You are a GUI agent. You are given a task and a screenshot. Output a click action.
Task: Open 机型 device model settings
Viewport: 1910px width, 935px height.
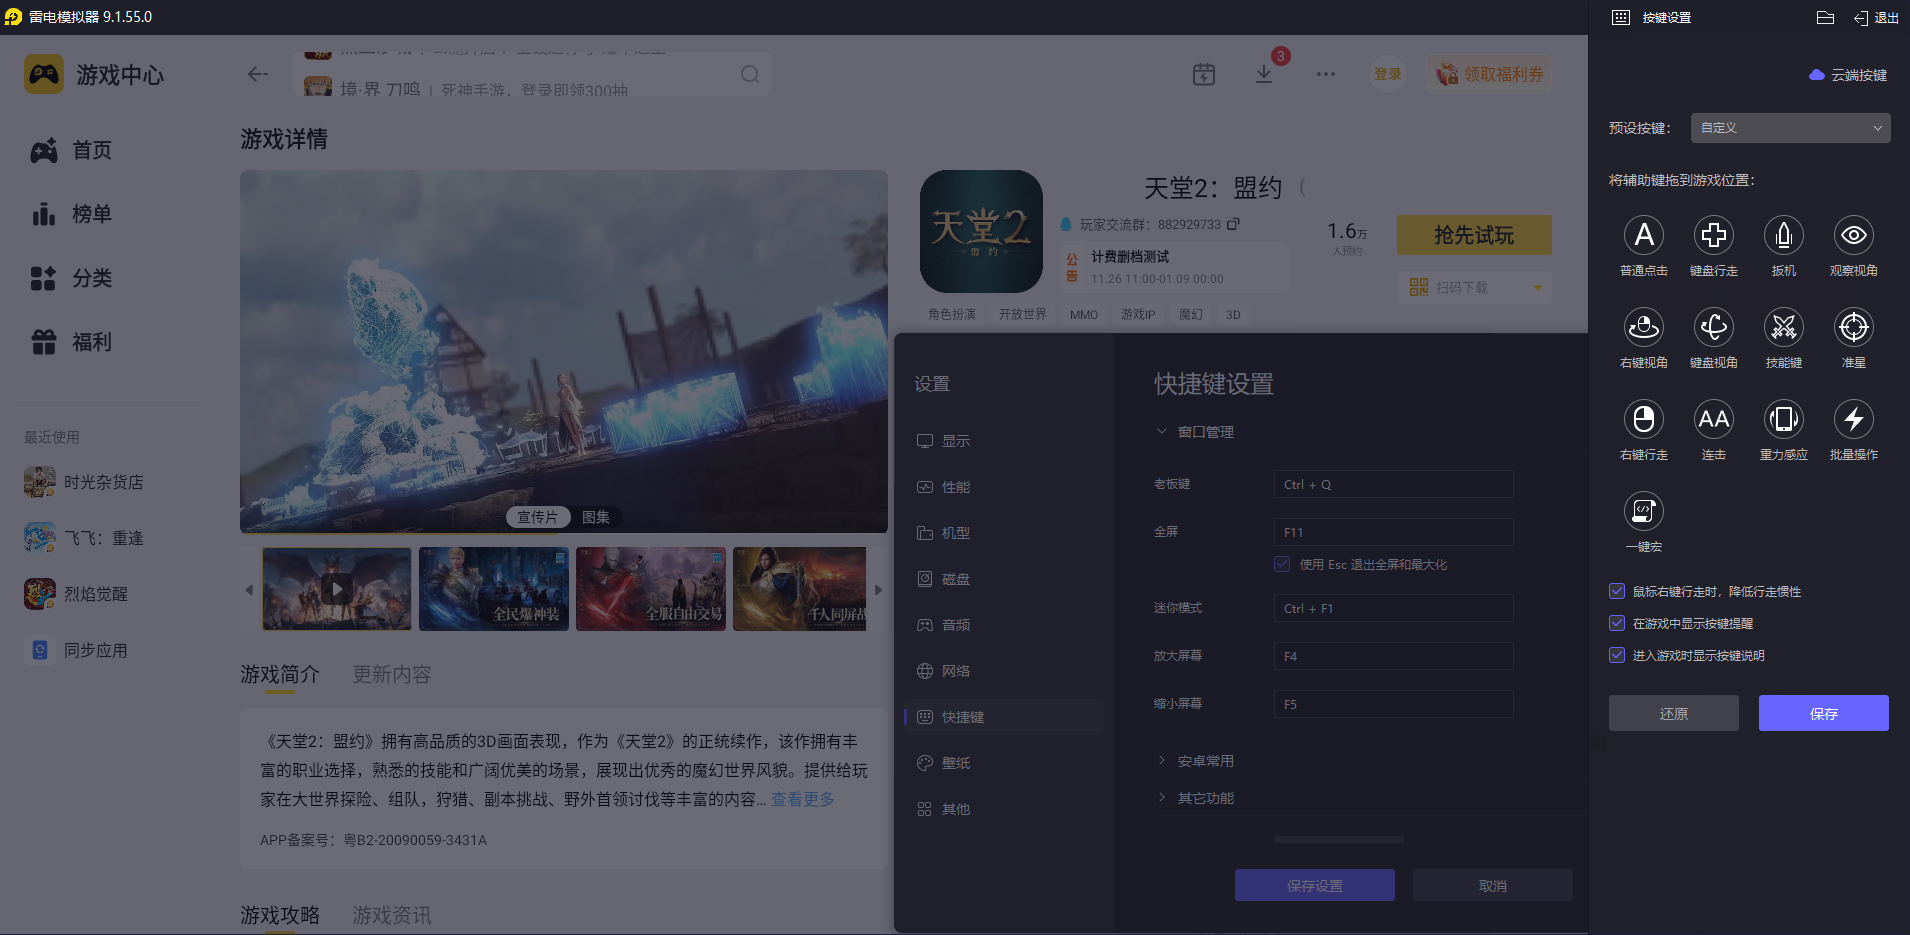(x=1004, y=533)
